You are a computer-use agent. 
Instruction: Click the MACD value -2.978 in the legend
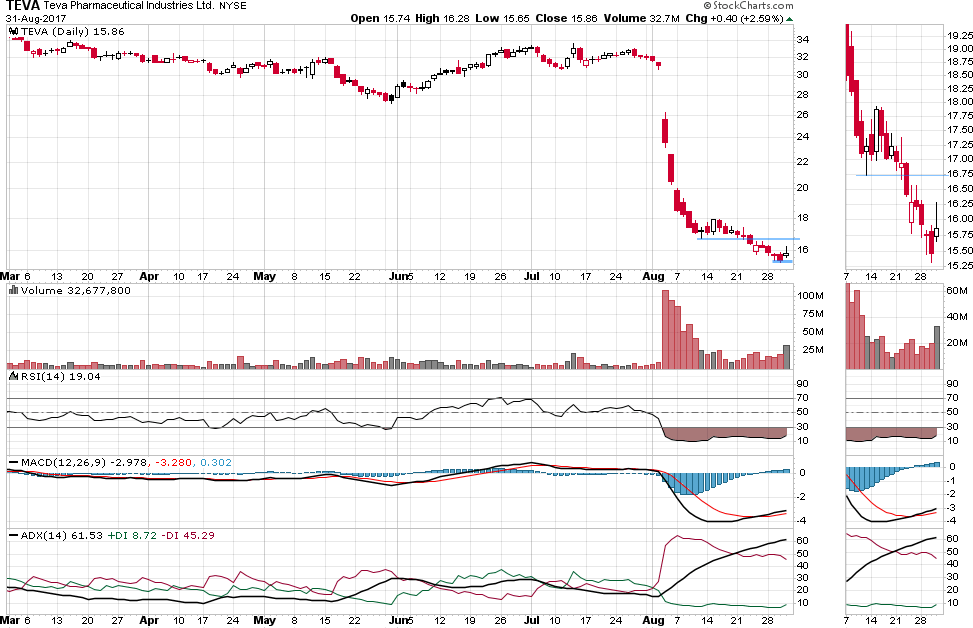128,462
